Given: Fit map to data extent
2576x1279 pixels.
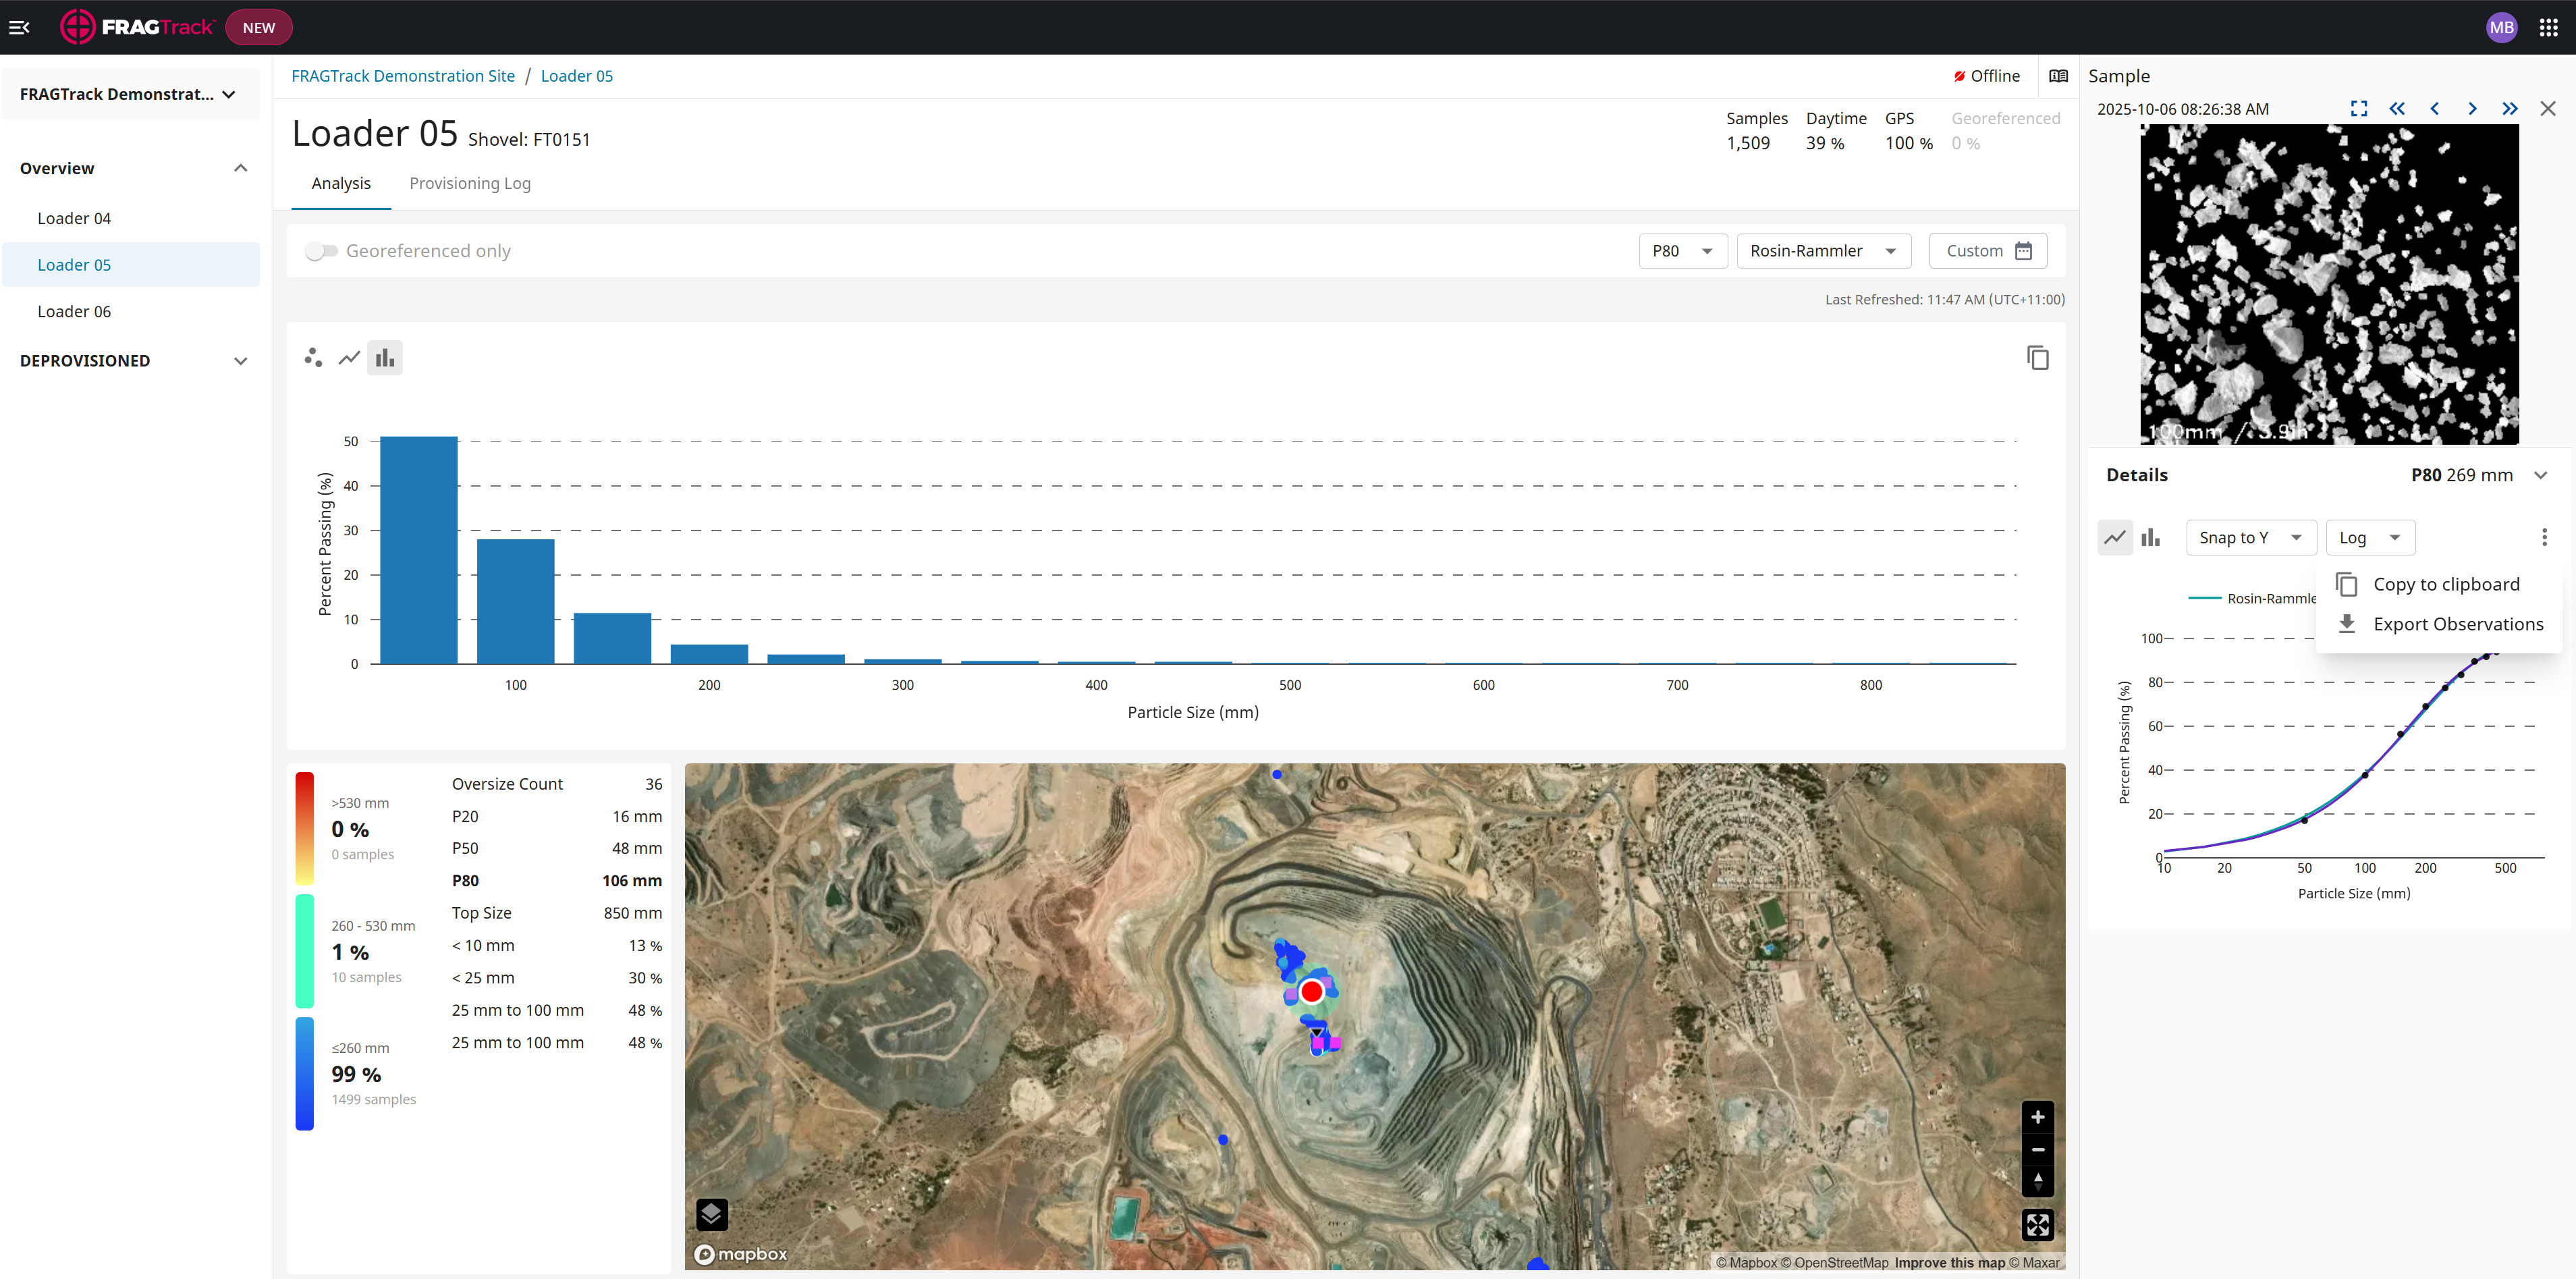Looking at the screenshot, I should [x=2037, y=1225].
